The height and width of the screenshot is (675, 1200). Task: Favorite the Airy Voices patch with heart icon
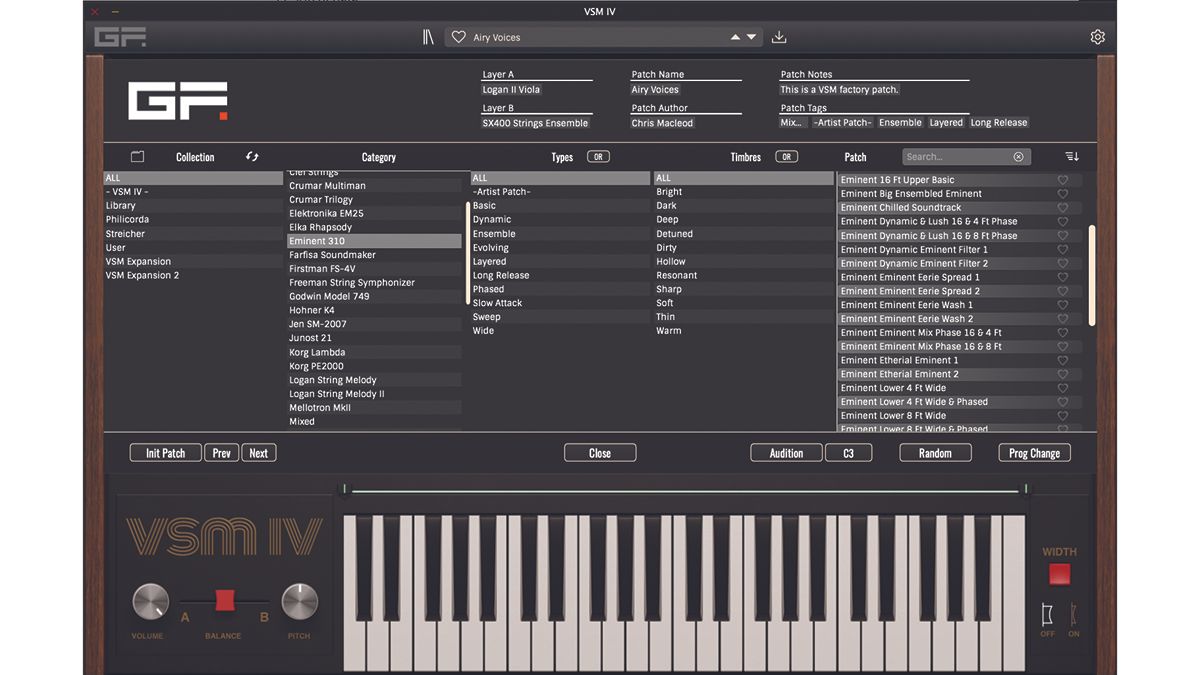tap(458, 37)
